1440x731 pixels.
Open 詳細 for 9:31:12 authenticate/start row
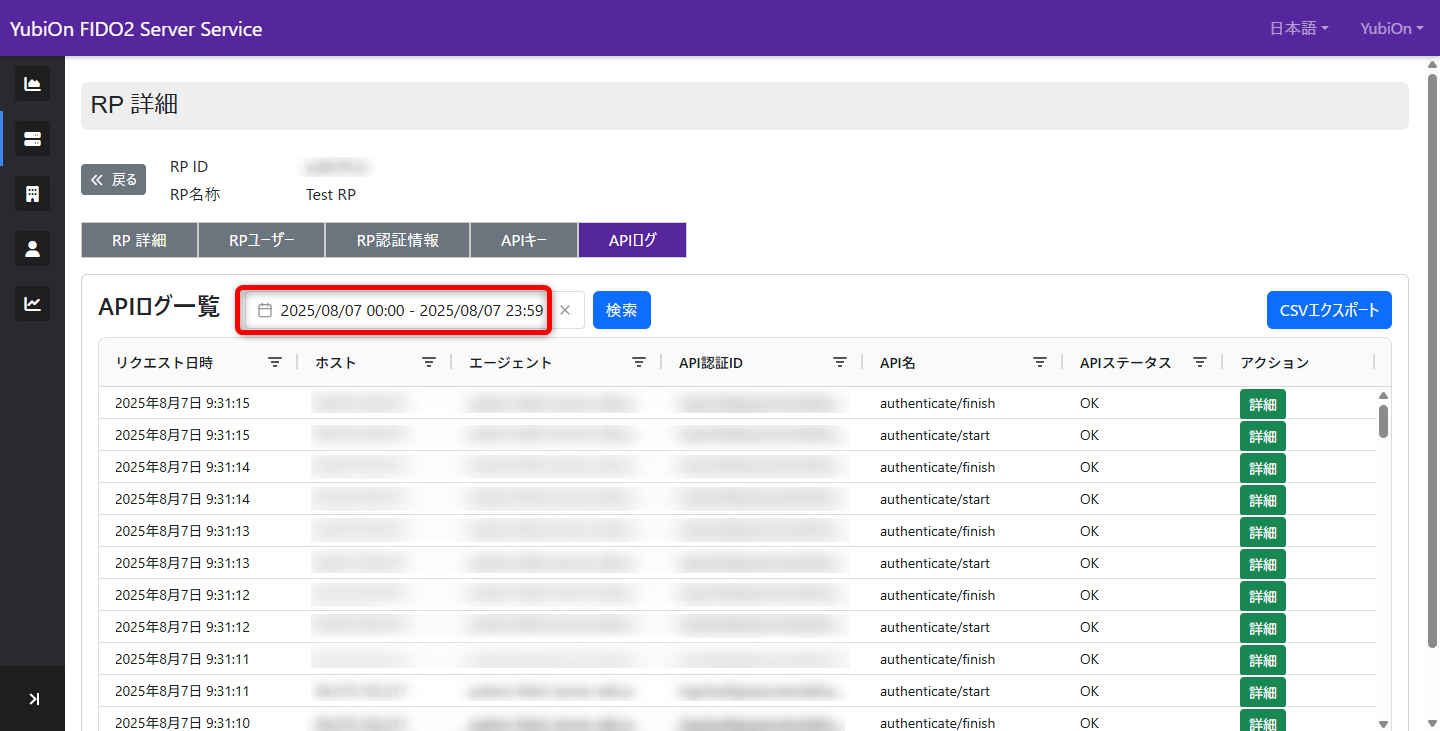(x=1263, y=628)
